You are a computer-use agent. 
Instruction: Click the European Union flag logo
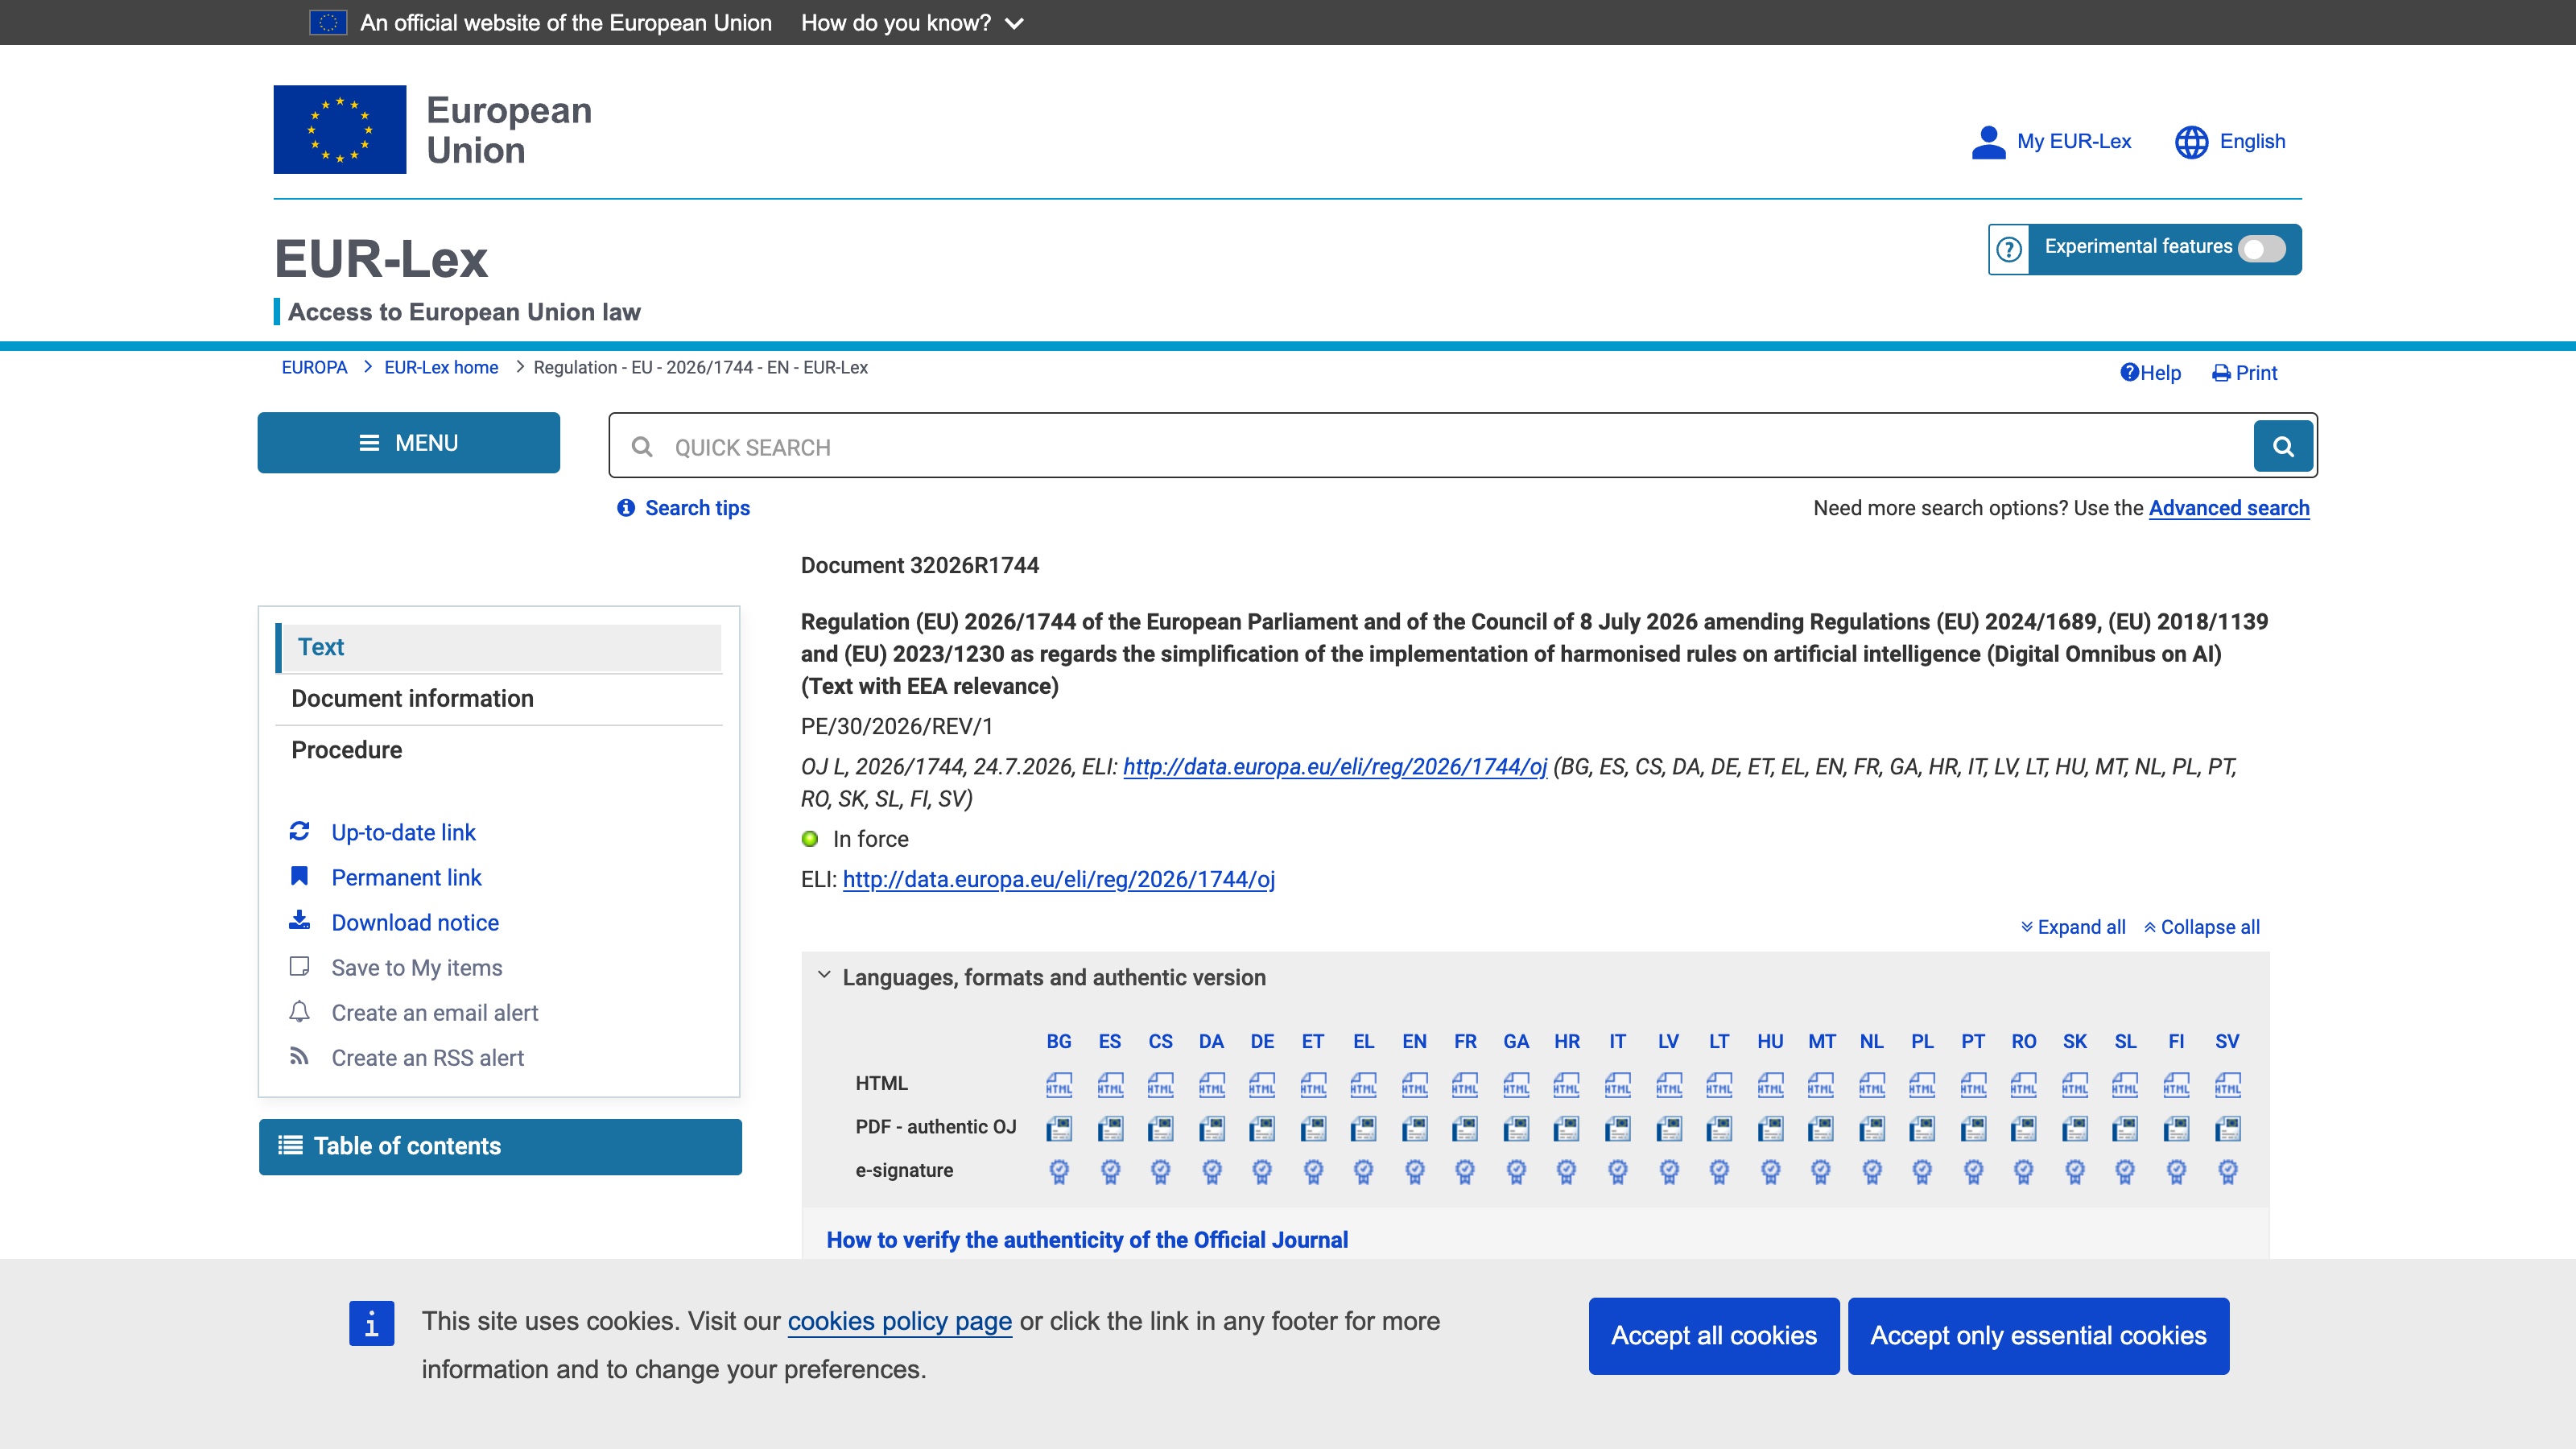(x=340, y=129)
